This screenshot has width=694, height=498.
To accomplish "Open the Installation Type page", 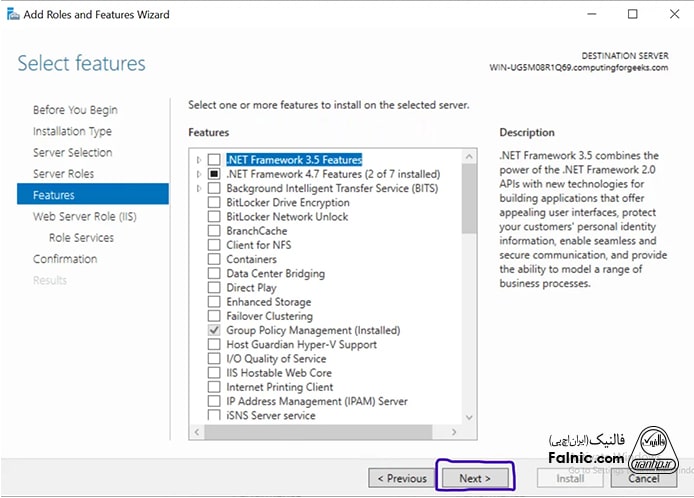I will coord(72,131).
